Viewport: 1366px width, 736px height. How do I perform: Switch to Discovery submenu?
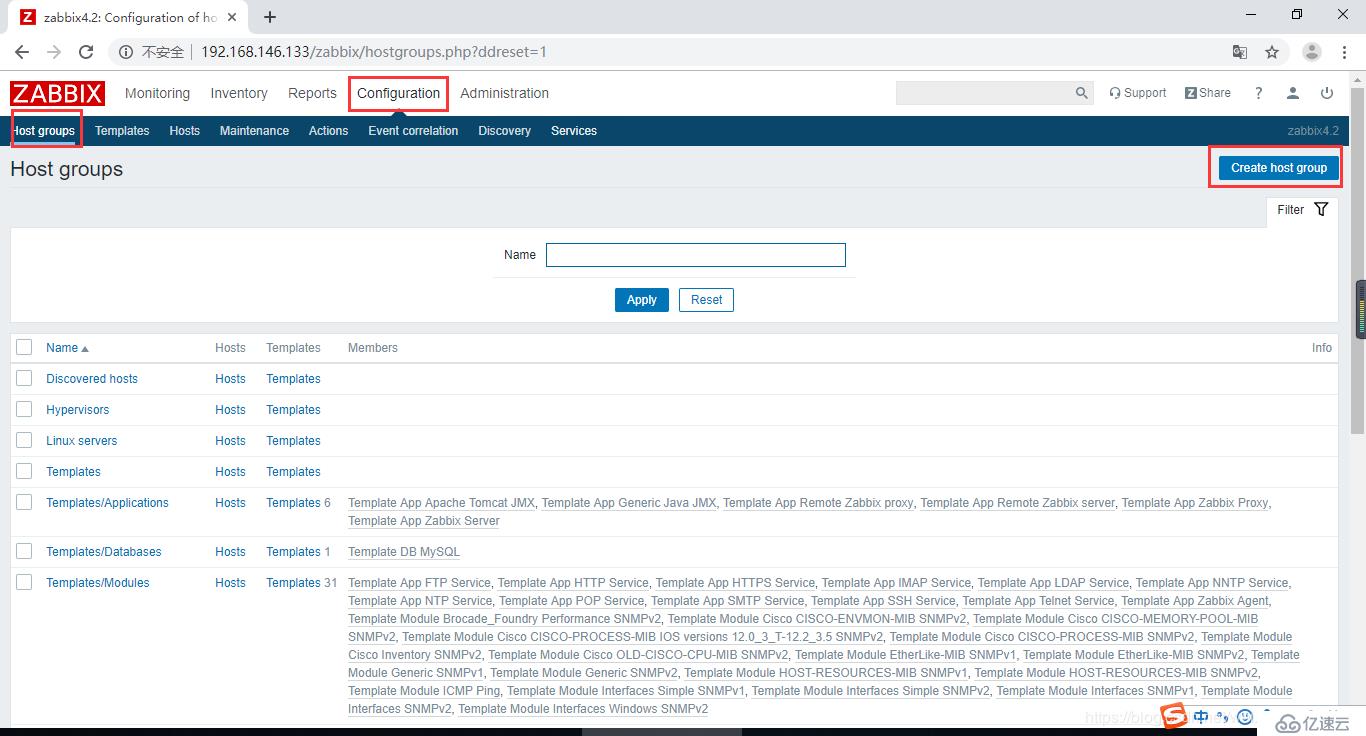coord(504,131)
